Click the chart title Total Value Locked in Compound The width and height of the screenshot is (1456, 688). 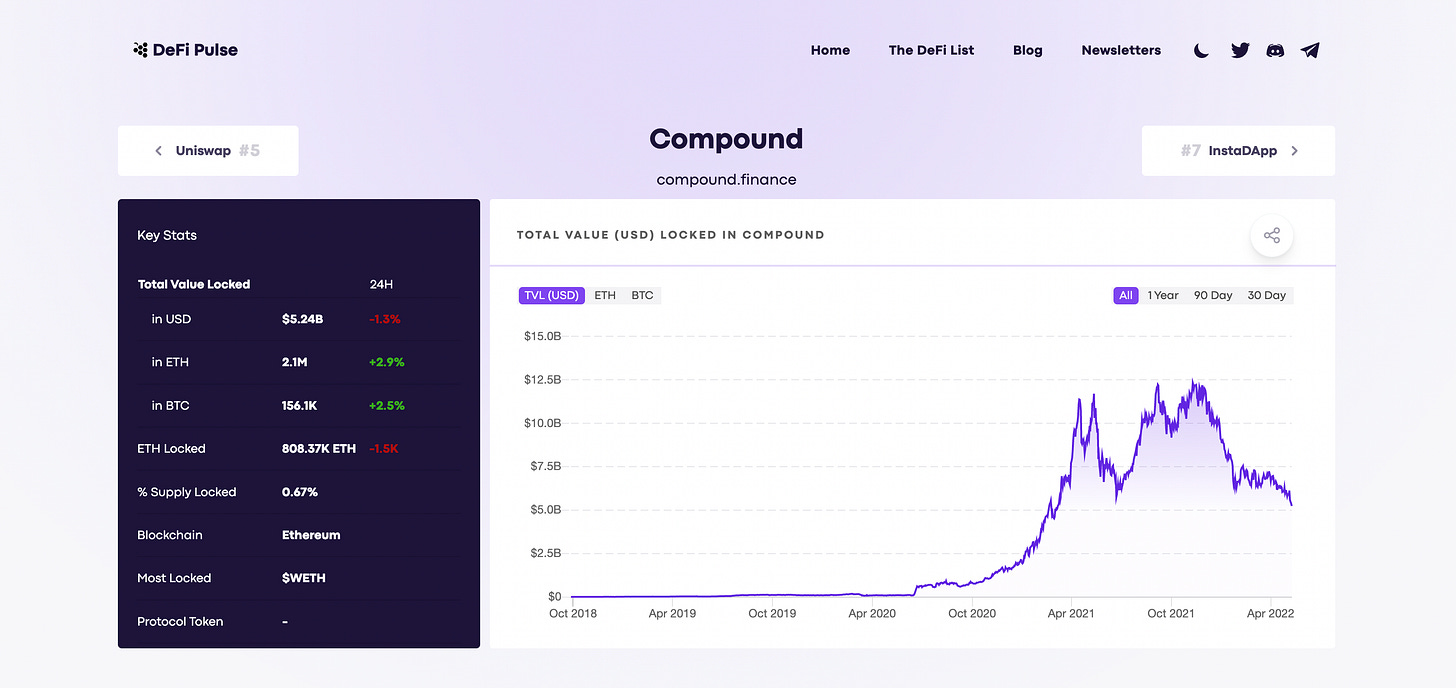(670, 235)
